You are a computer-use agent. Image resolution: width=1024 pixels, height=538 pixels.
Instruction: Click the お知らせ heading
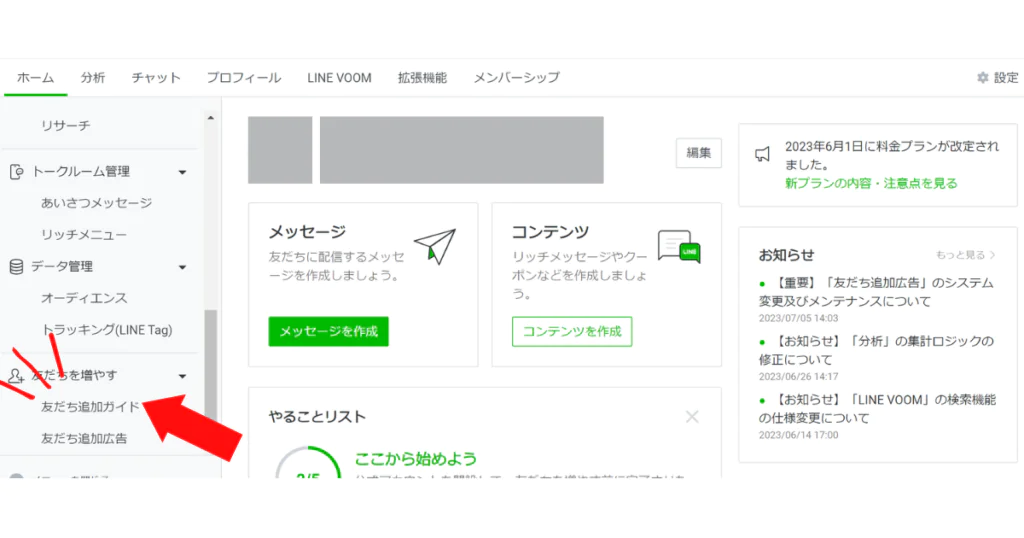[786, 255]
